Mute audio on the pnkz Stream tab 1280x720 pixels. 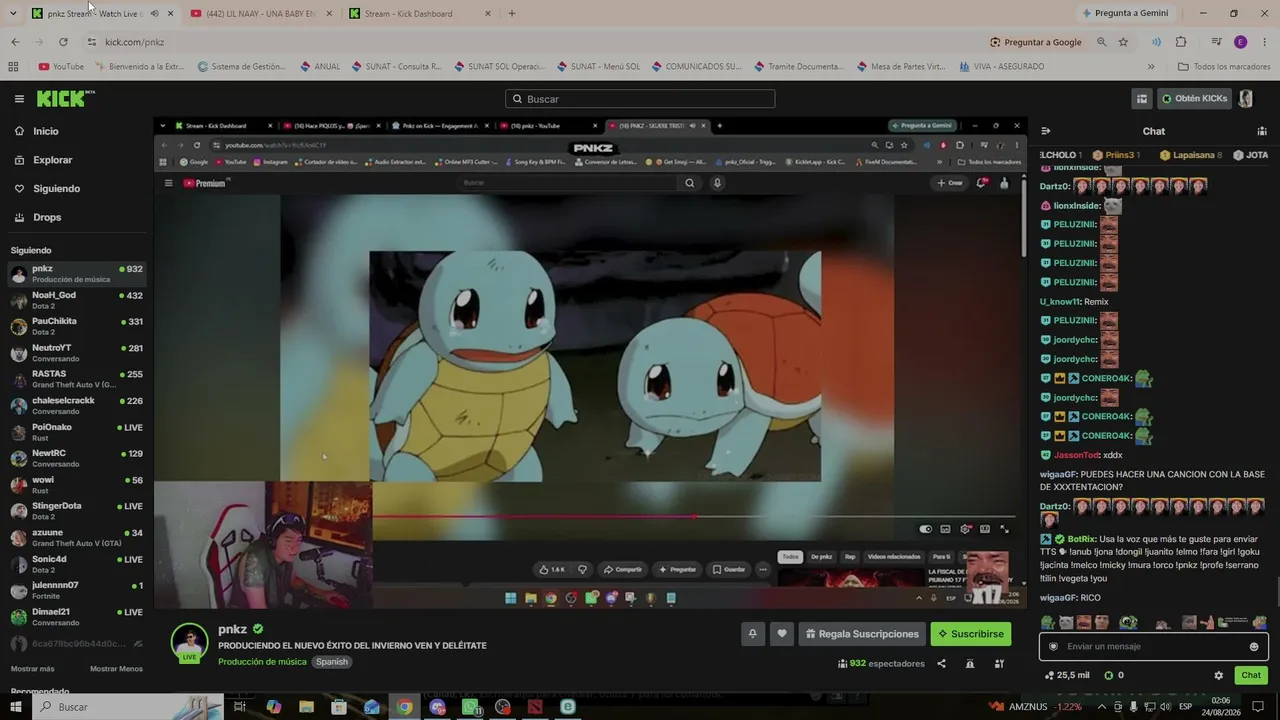pos(154,14)
